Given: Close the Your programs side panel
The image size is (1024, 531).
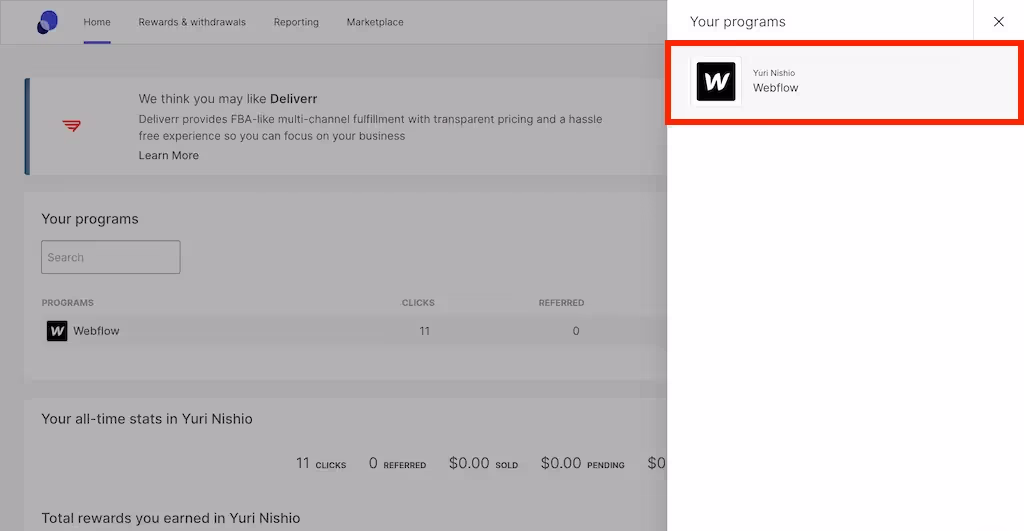Looking at the screenshot, I should [x=999, y=22].
